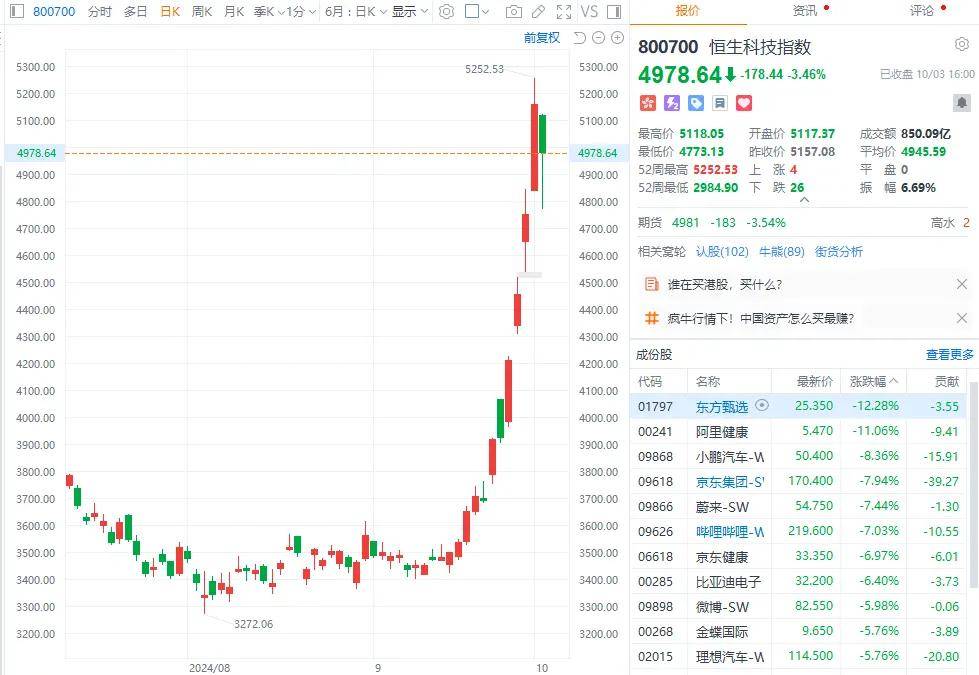The image size is (979, 675).
Task: Toggle target indicator on 东方甄选 row
Action: click(x=762, y=406)
